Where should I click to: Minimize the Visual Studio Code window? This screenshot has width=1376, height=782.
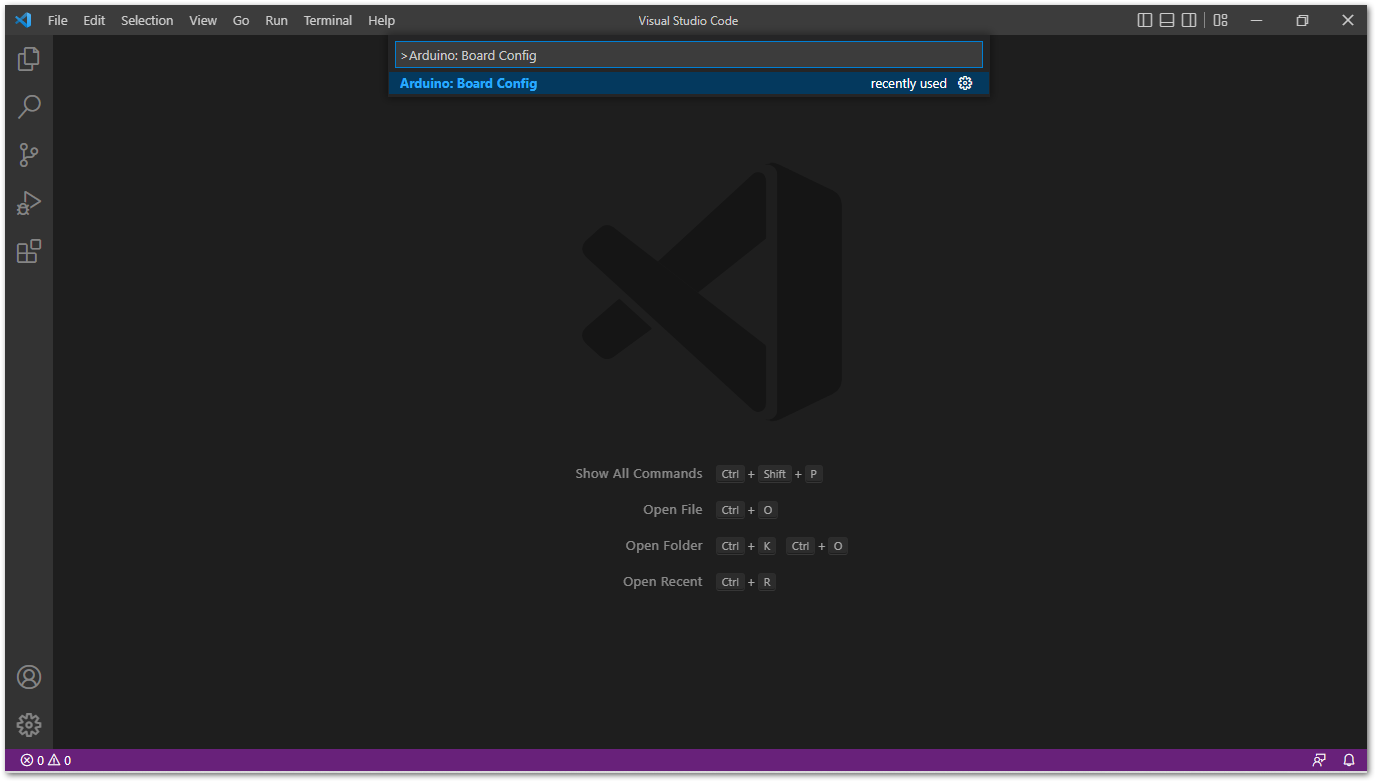click(1257, 20)
